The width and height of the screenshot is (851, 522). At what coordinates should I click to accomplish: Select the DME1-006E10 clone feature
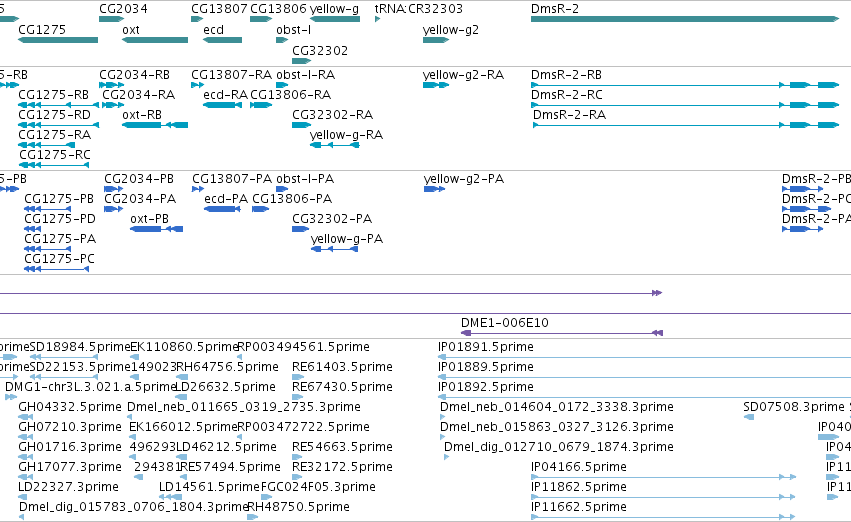click(562, 333)
